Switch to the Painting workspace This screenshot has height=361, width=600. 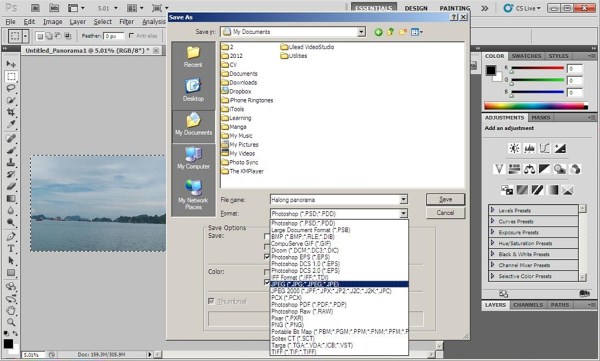[x=455, y=8]
